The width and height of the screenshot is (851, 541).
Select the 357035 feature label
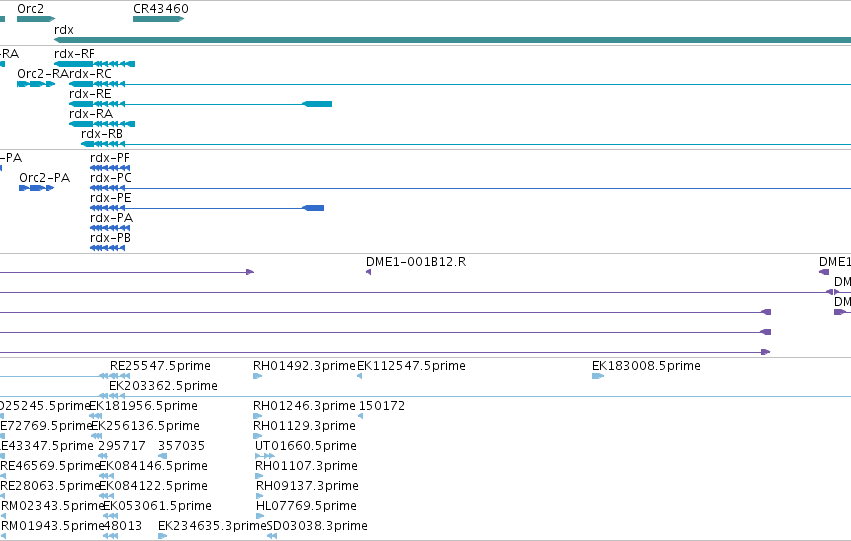(181, 446)
